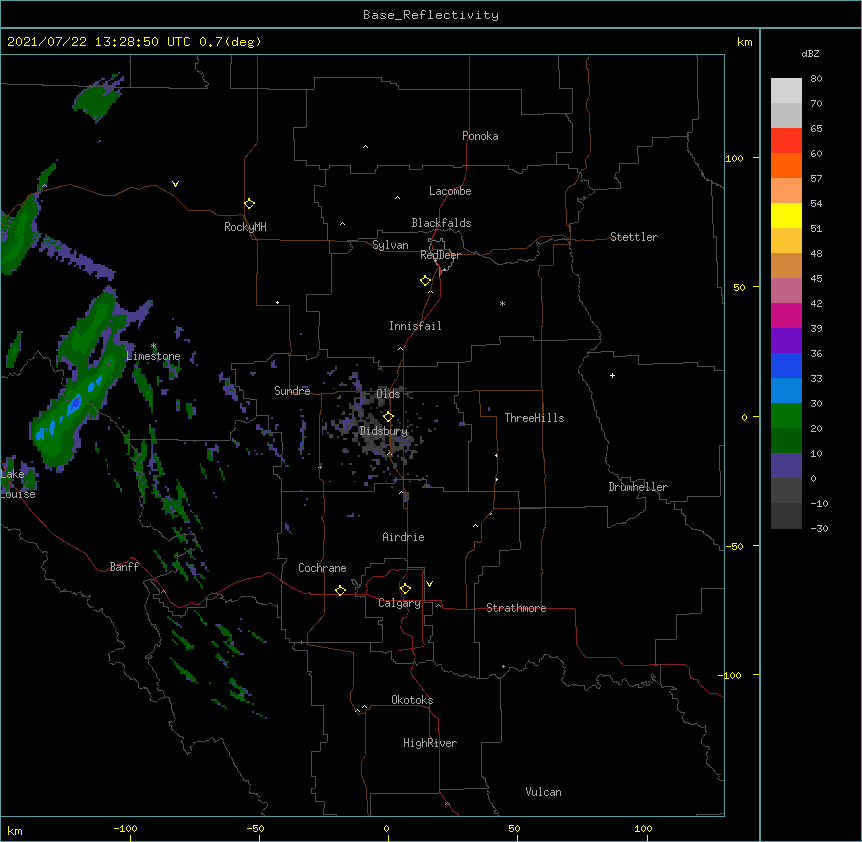Click the Ponoka city label
This screenshot has width=862, height=842.
pos(480,136)
